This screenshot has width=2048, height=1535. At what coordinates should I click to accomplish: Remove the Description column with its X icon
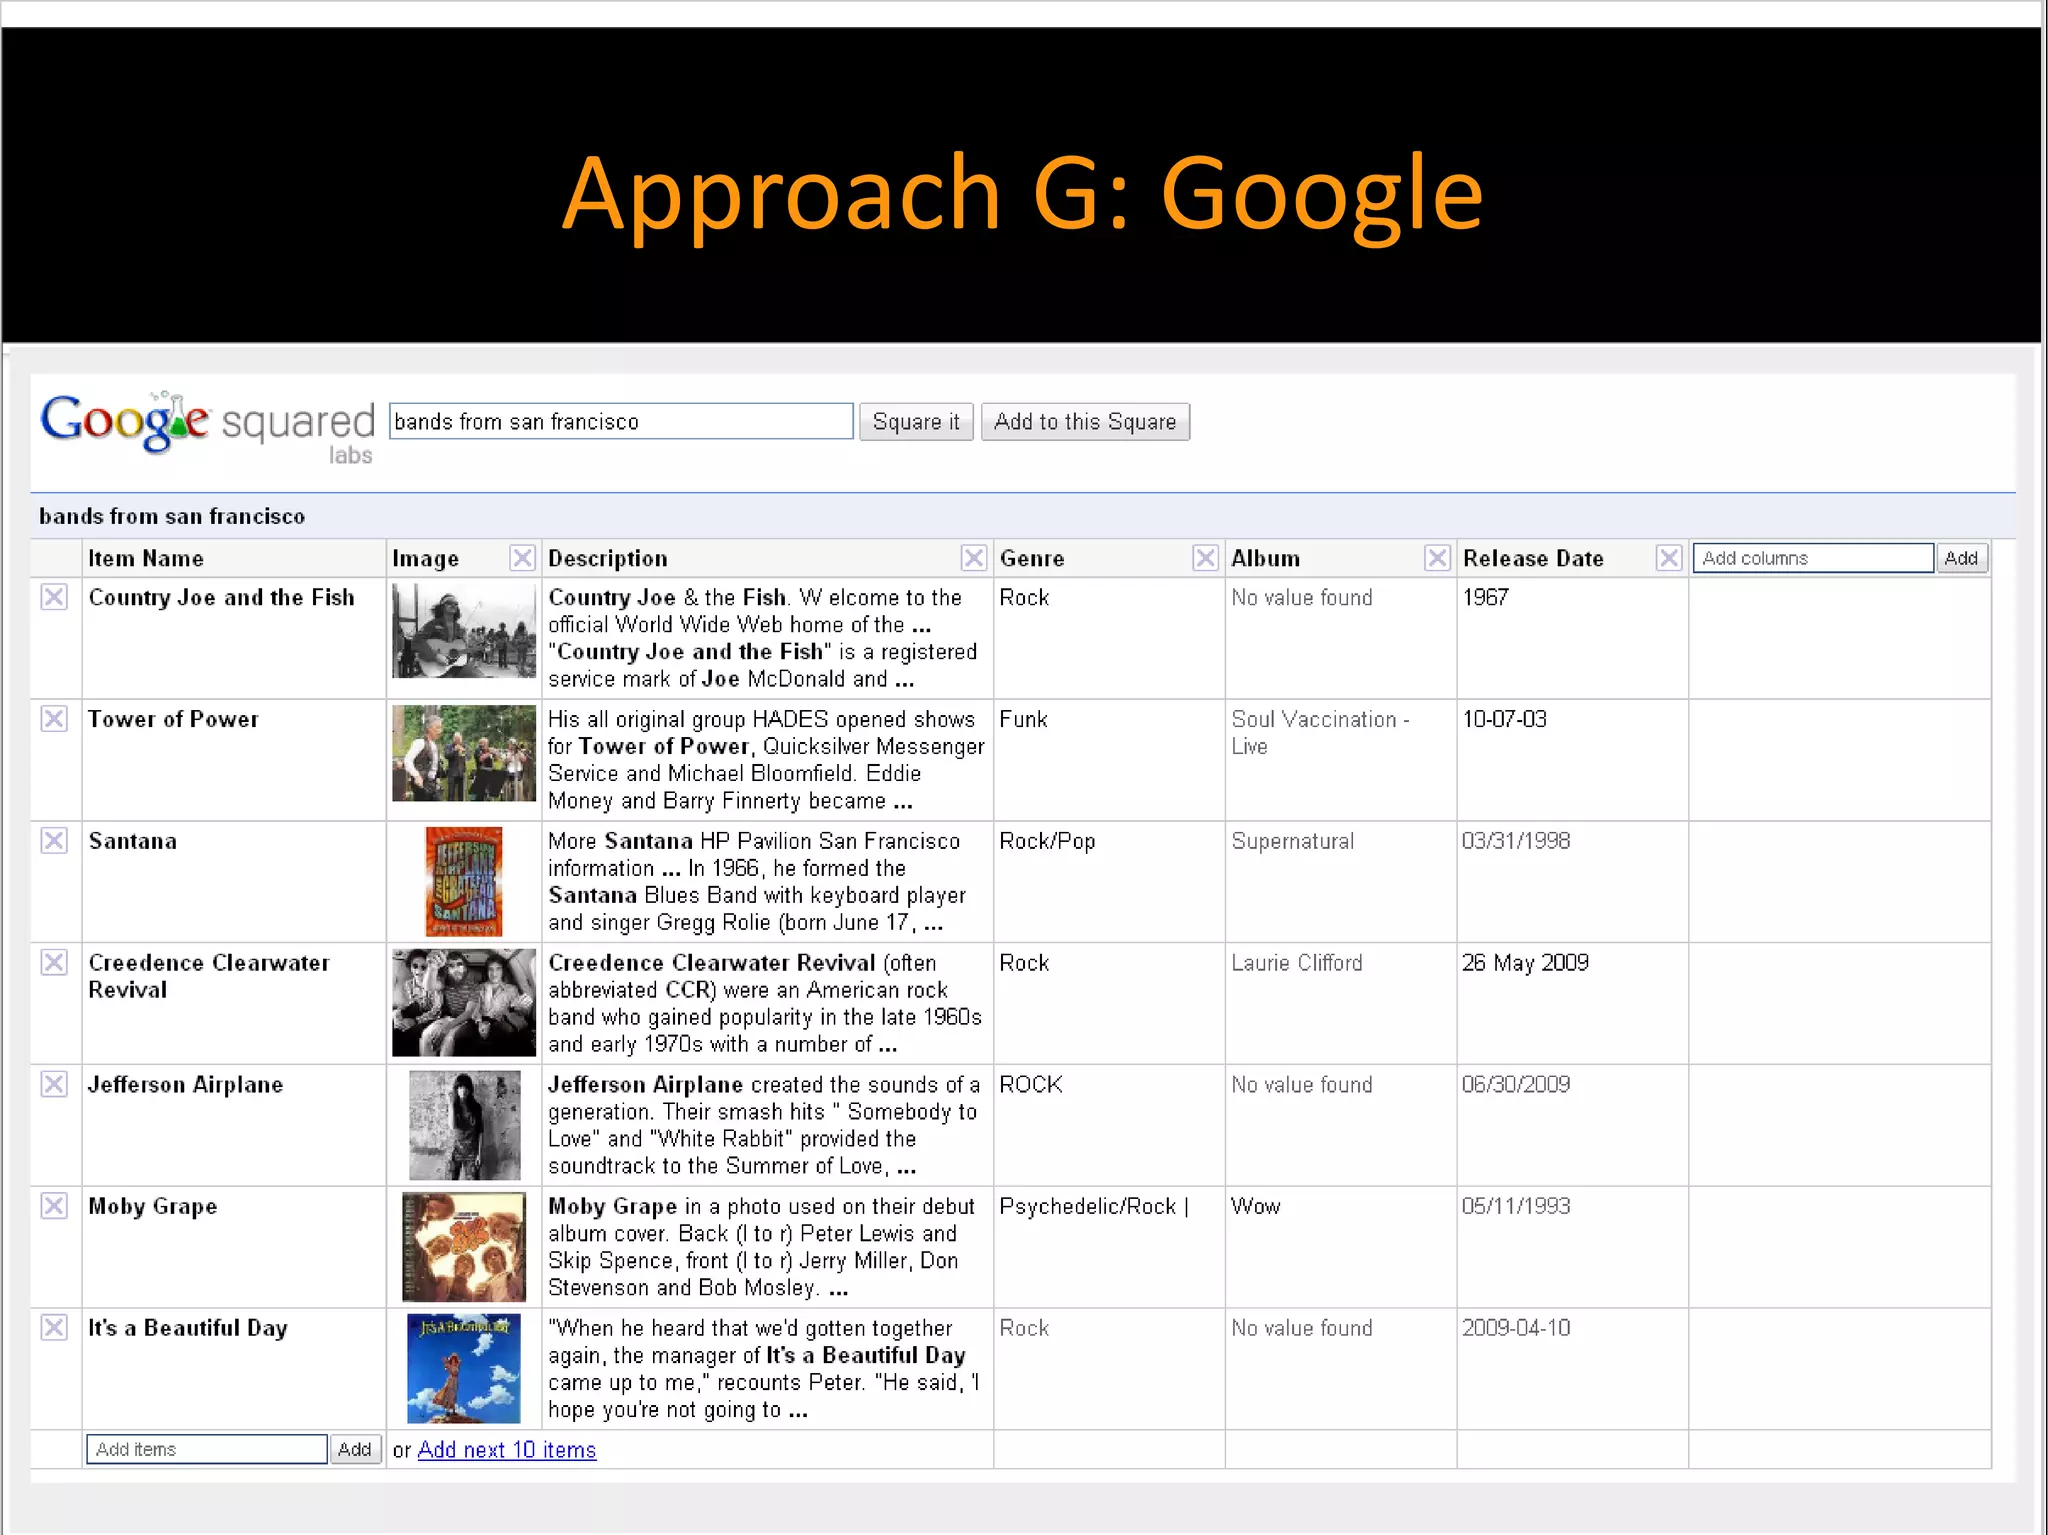(x=974, y=558)
